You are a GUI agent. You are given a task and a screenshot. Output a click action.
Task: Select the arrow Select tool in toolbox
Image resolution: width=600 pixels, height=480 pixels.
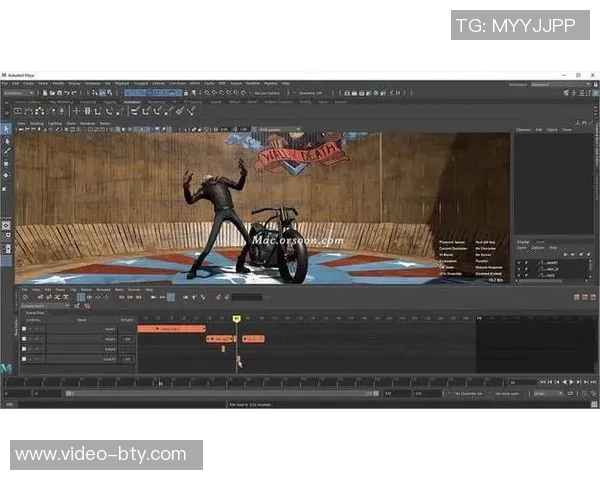click(x=6, y=129)
